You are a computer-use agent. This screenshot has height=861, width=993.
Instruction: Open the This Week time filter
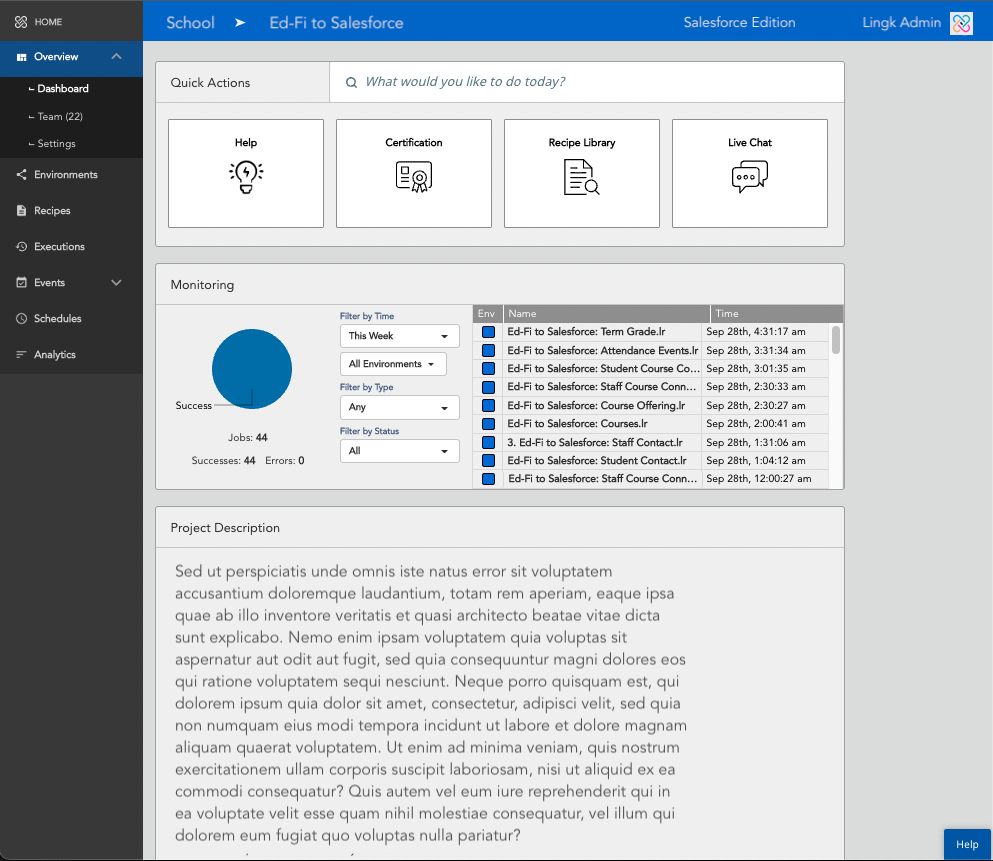coord(399,336)
